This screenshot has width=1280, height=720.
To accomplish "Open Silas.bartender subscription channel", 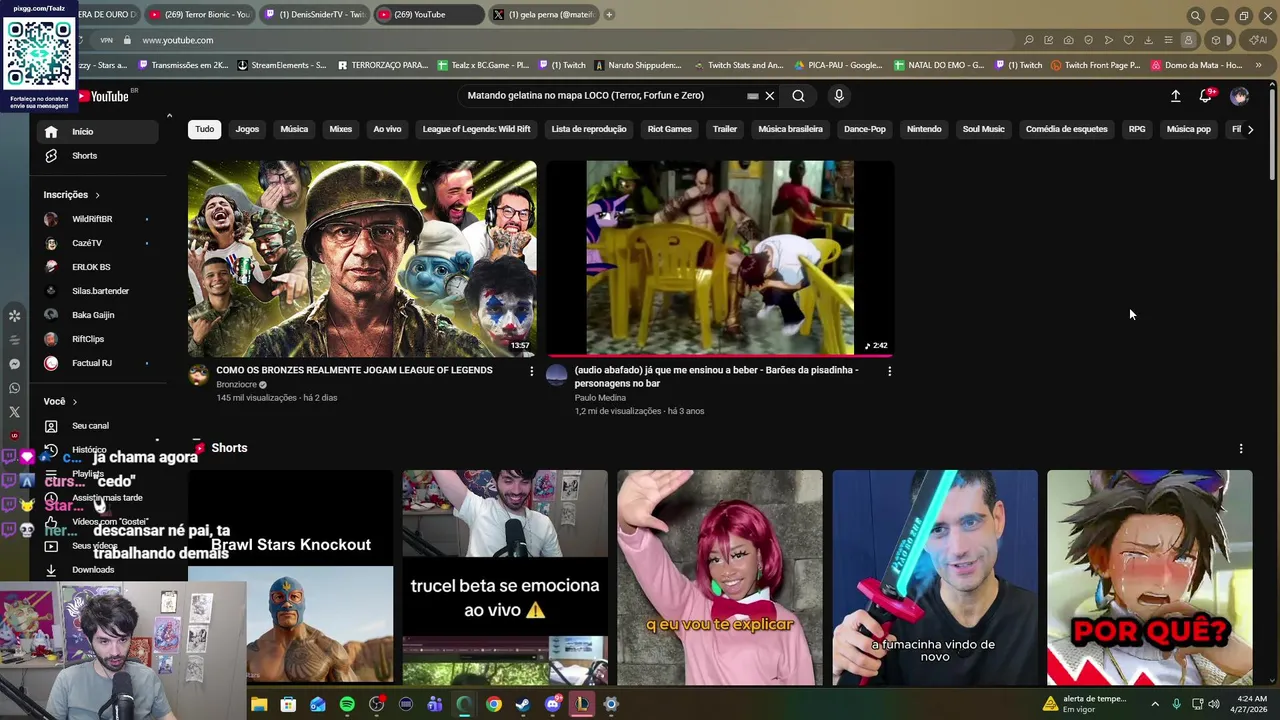I will (98, 291).
